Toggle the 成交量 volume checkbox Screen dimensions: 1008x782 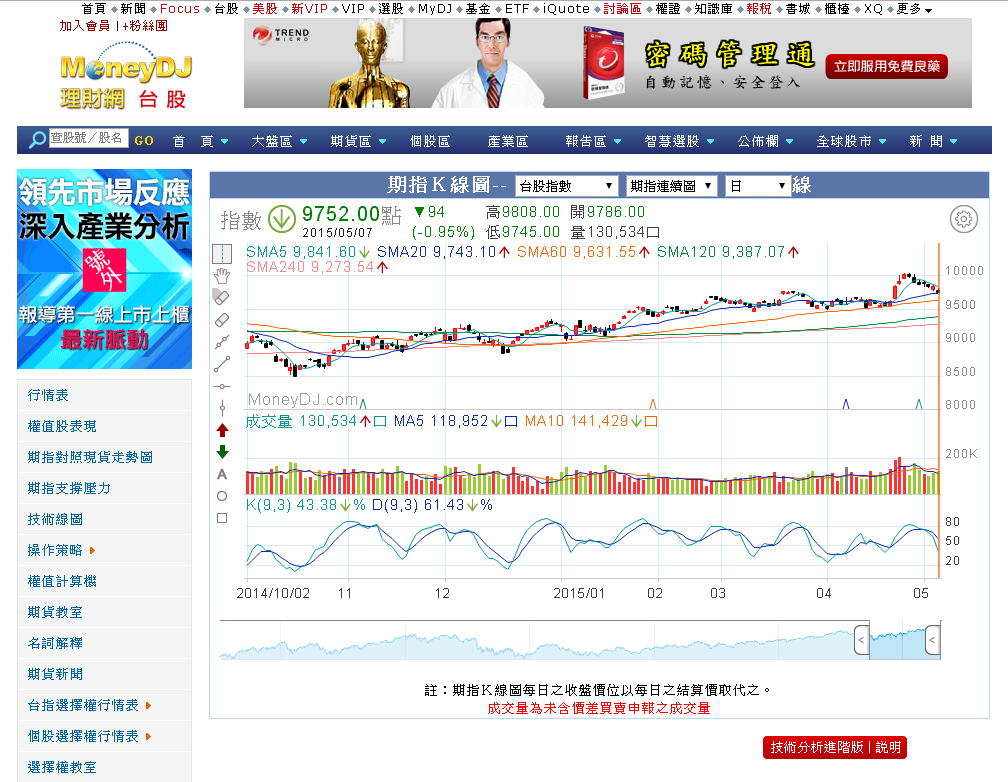380,422
